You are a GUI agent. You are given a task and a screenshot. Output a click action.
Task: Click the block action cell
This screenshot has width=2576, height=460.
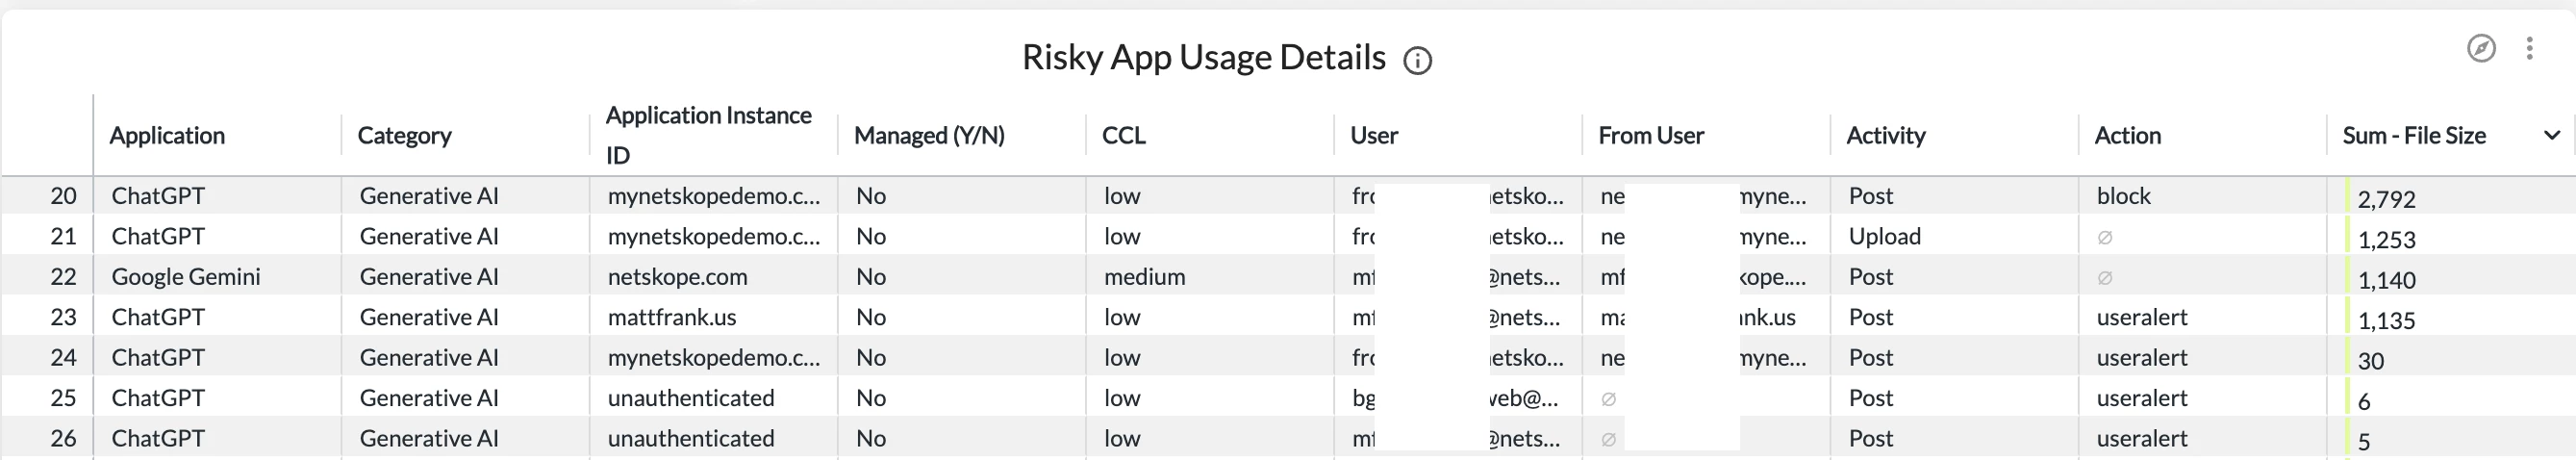(x=2123, y=196)
